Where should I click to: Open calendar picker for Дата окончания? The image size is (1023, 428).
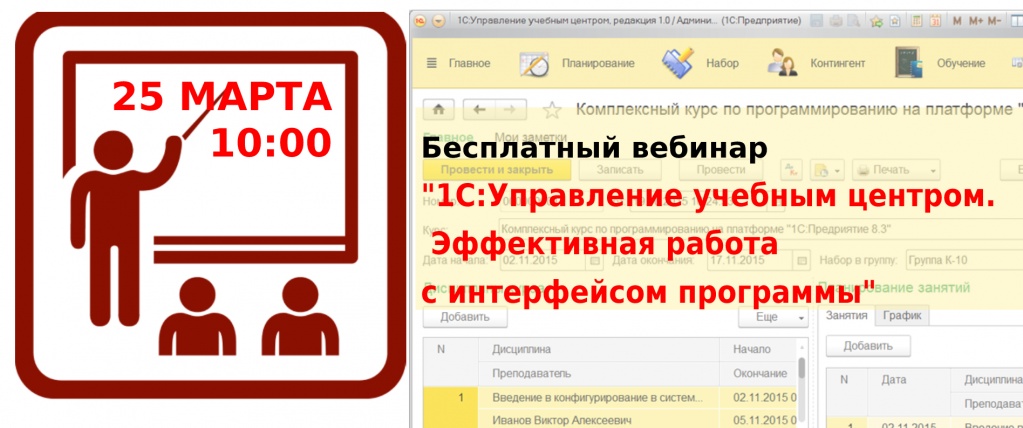coord(803,261)
